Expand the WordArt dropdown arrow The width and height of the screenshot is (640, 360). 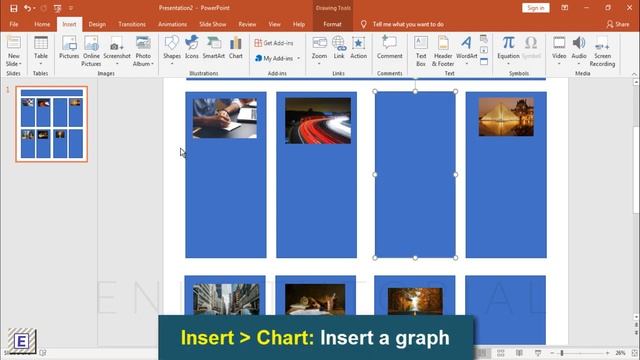tap(467, 64)
